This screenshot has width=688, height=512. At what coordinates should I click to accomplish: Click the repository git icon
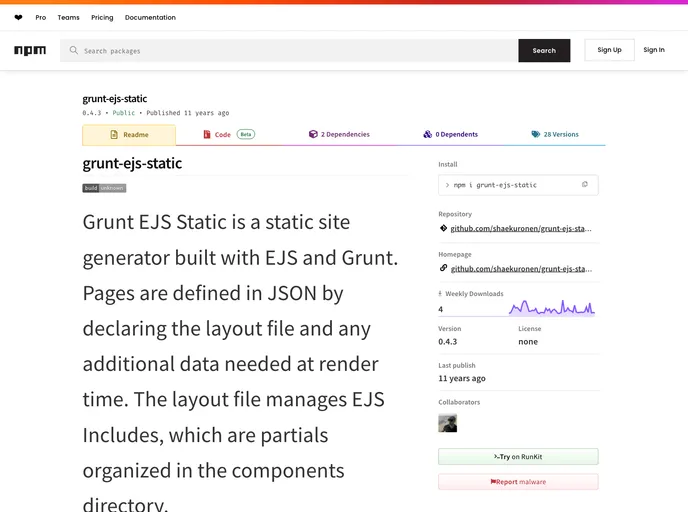click(443, 228)
